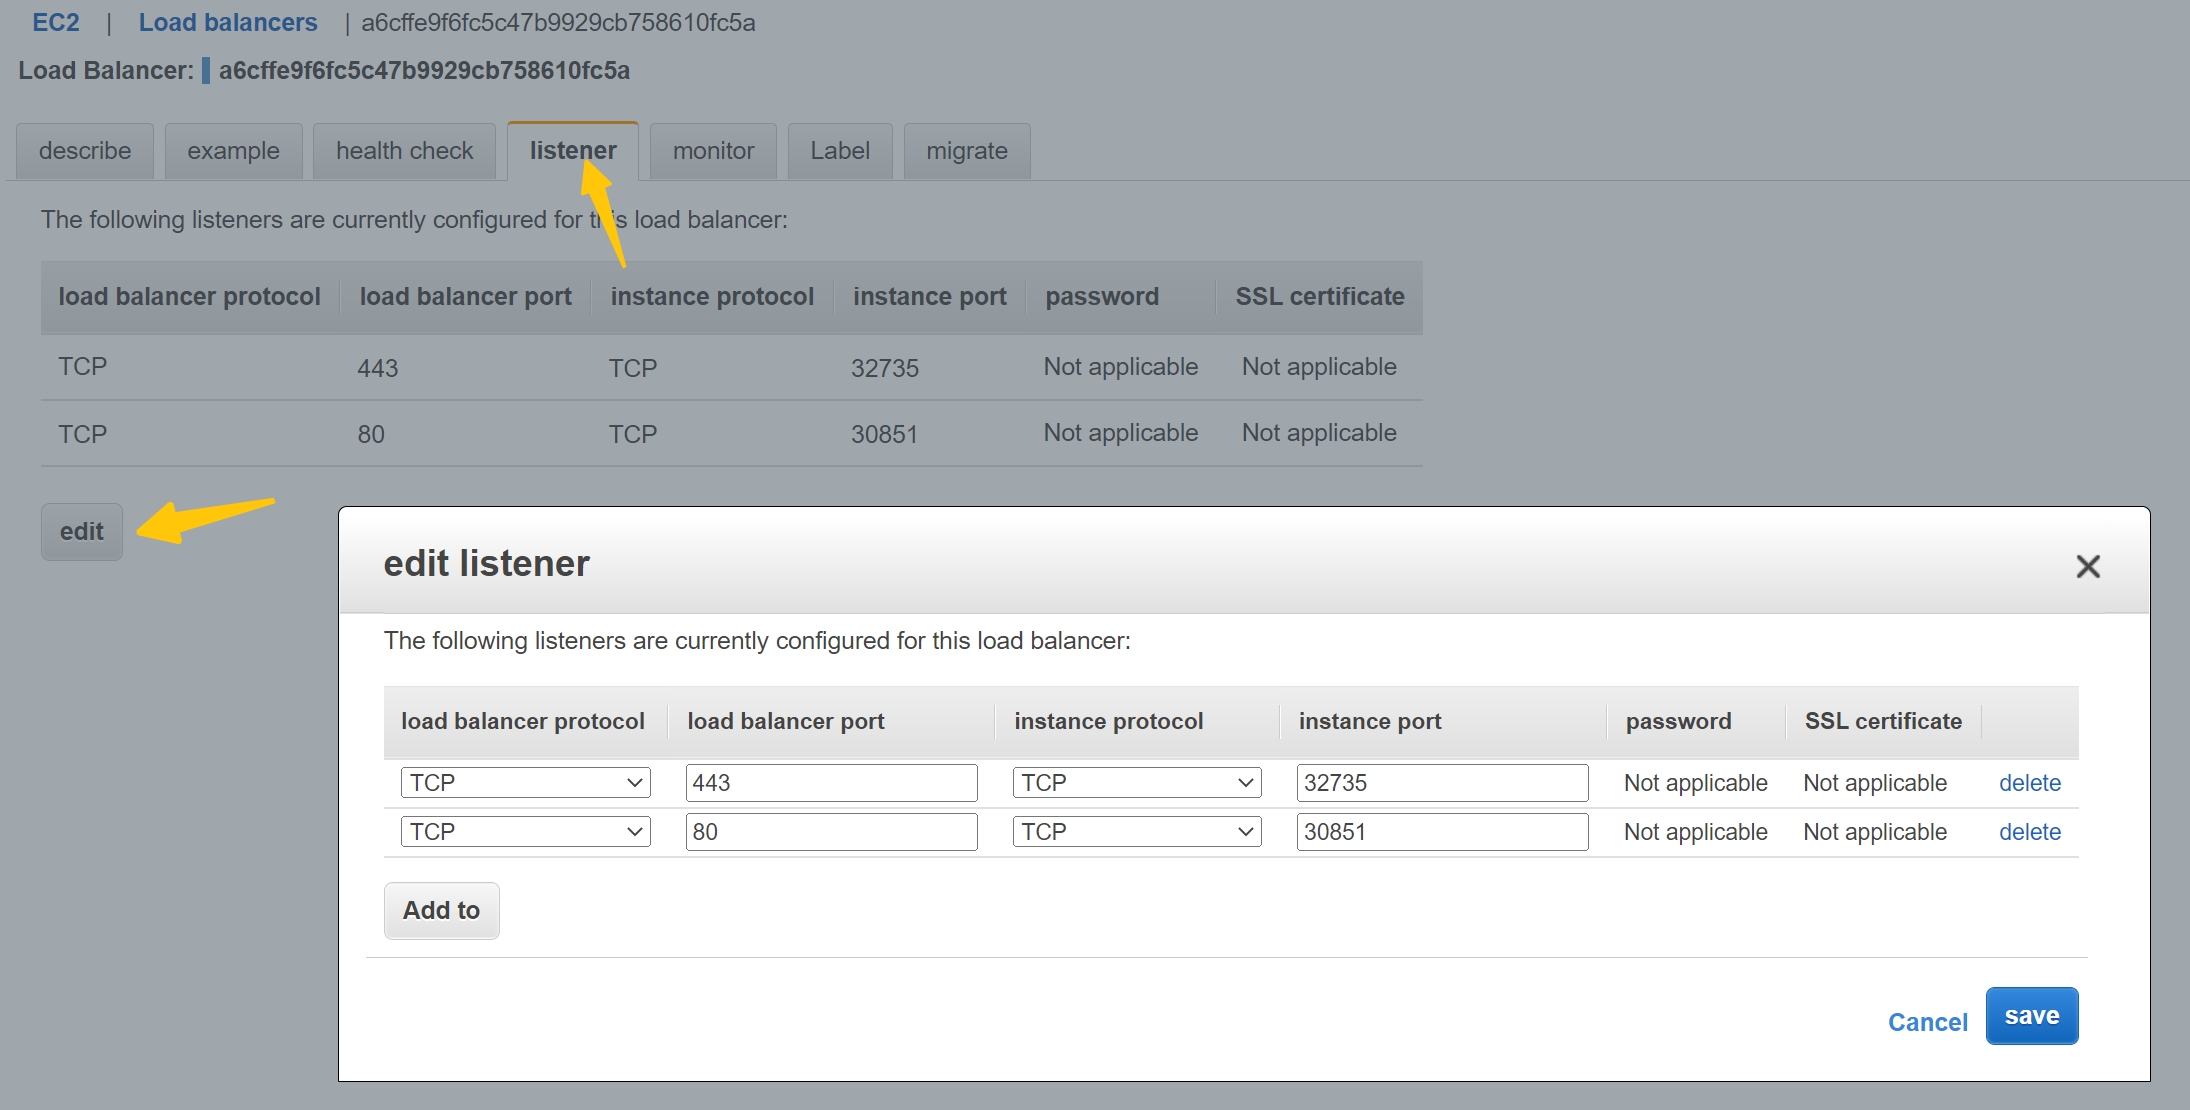Click load balancer port field showing 80
This screenshot has width=2190, height=1110.
[830, 832]
